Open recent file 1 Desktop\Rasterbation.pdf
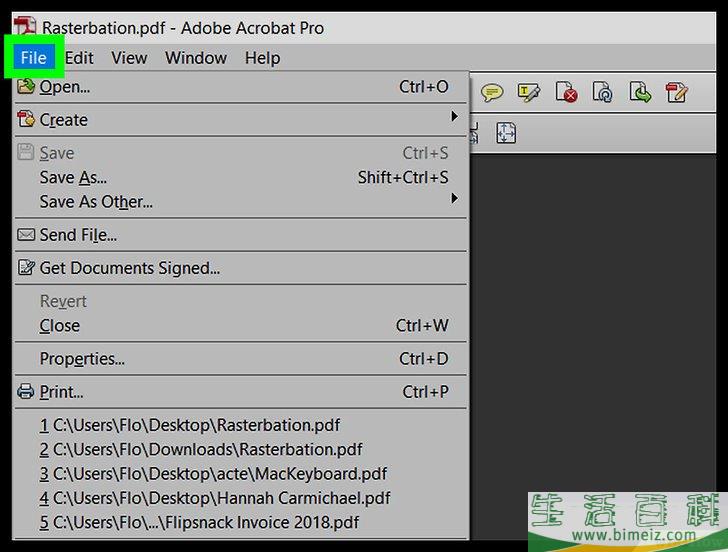The height and width of the screenshot is (552, 728). click(240, 425)
